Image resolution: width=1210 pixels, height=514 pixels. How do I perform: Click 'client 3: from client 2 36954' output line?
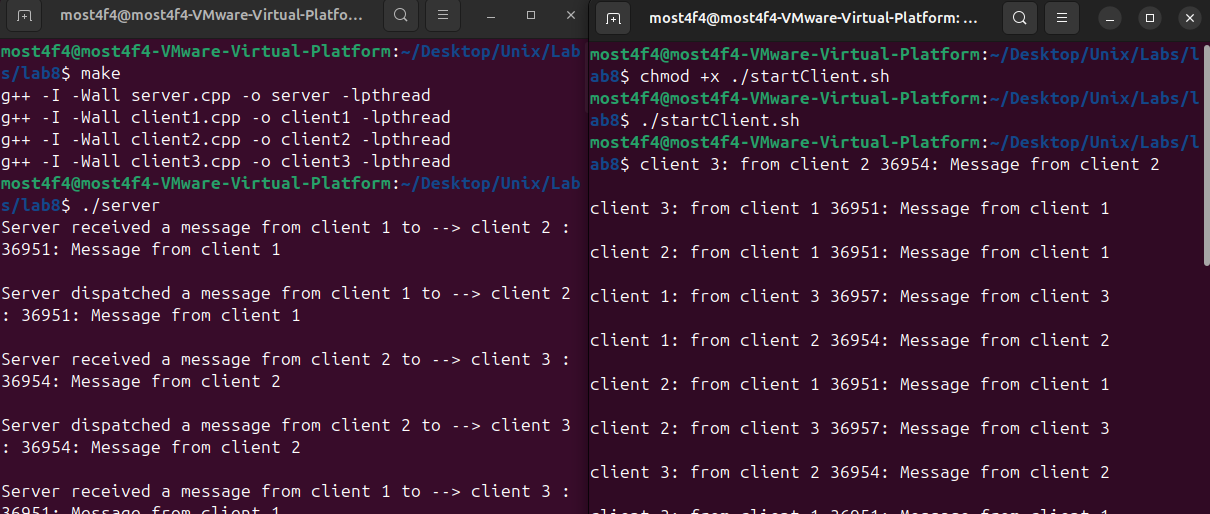click(x=900, y=164)
